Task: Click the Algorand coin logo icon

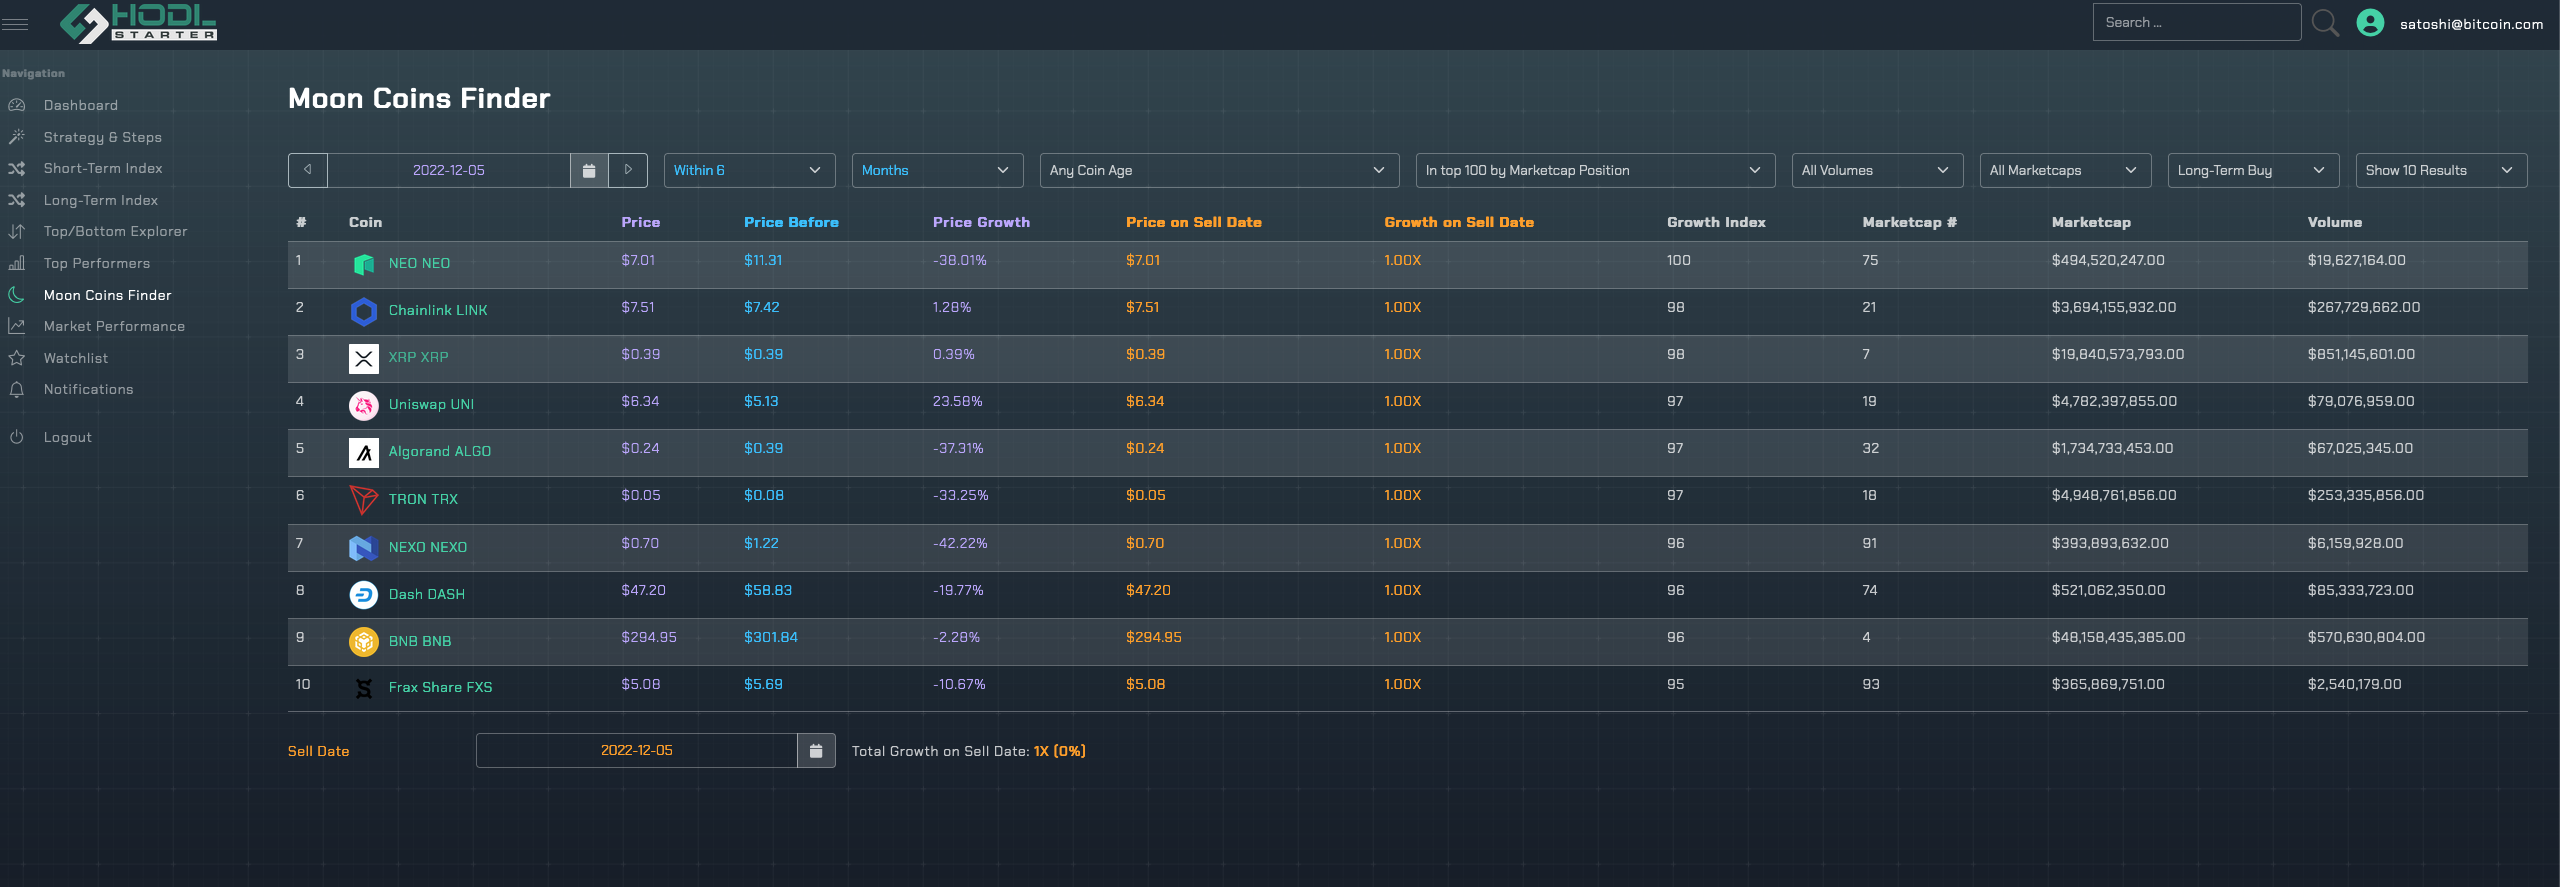Action: click(364, 452)
